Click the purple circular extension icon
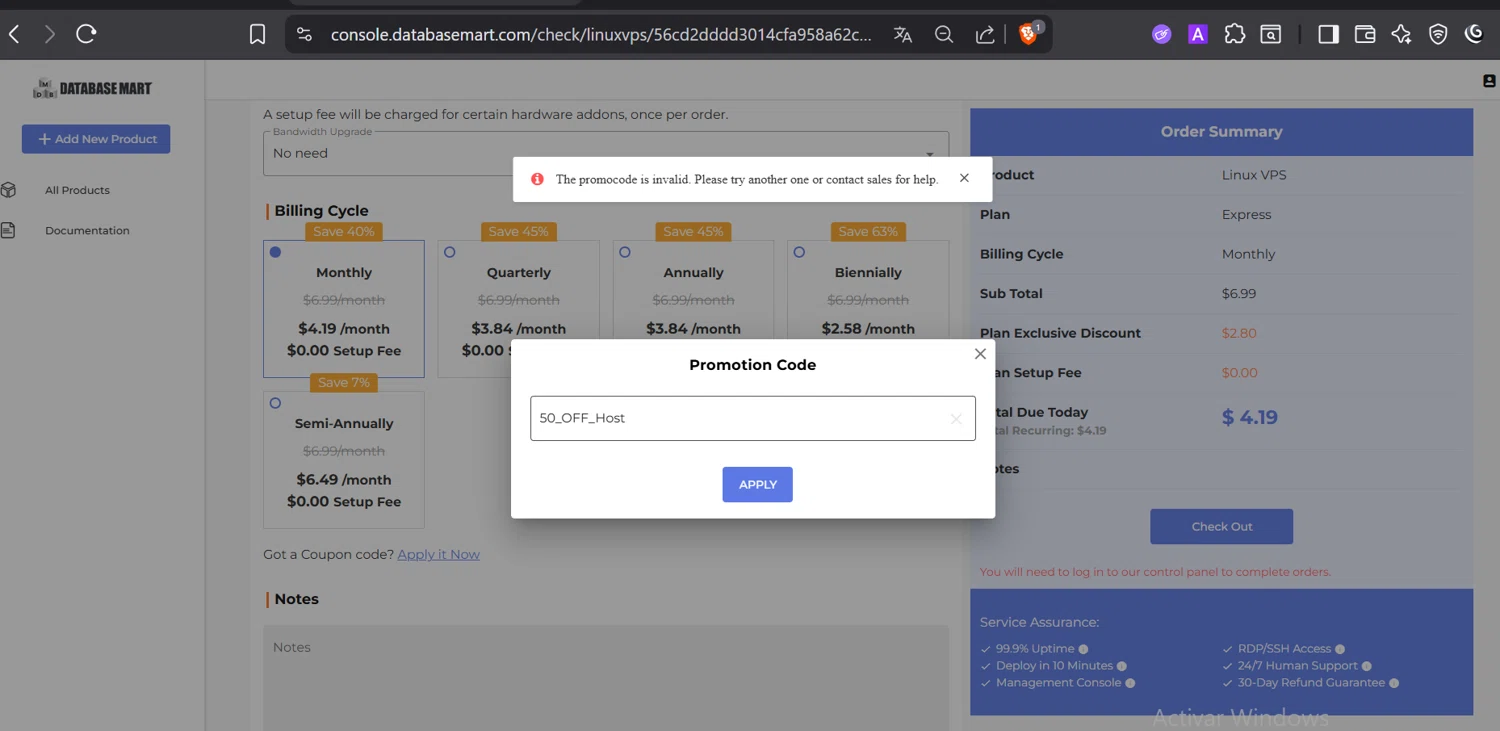 click(x=1161, y=34)
